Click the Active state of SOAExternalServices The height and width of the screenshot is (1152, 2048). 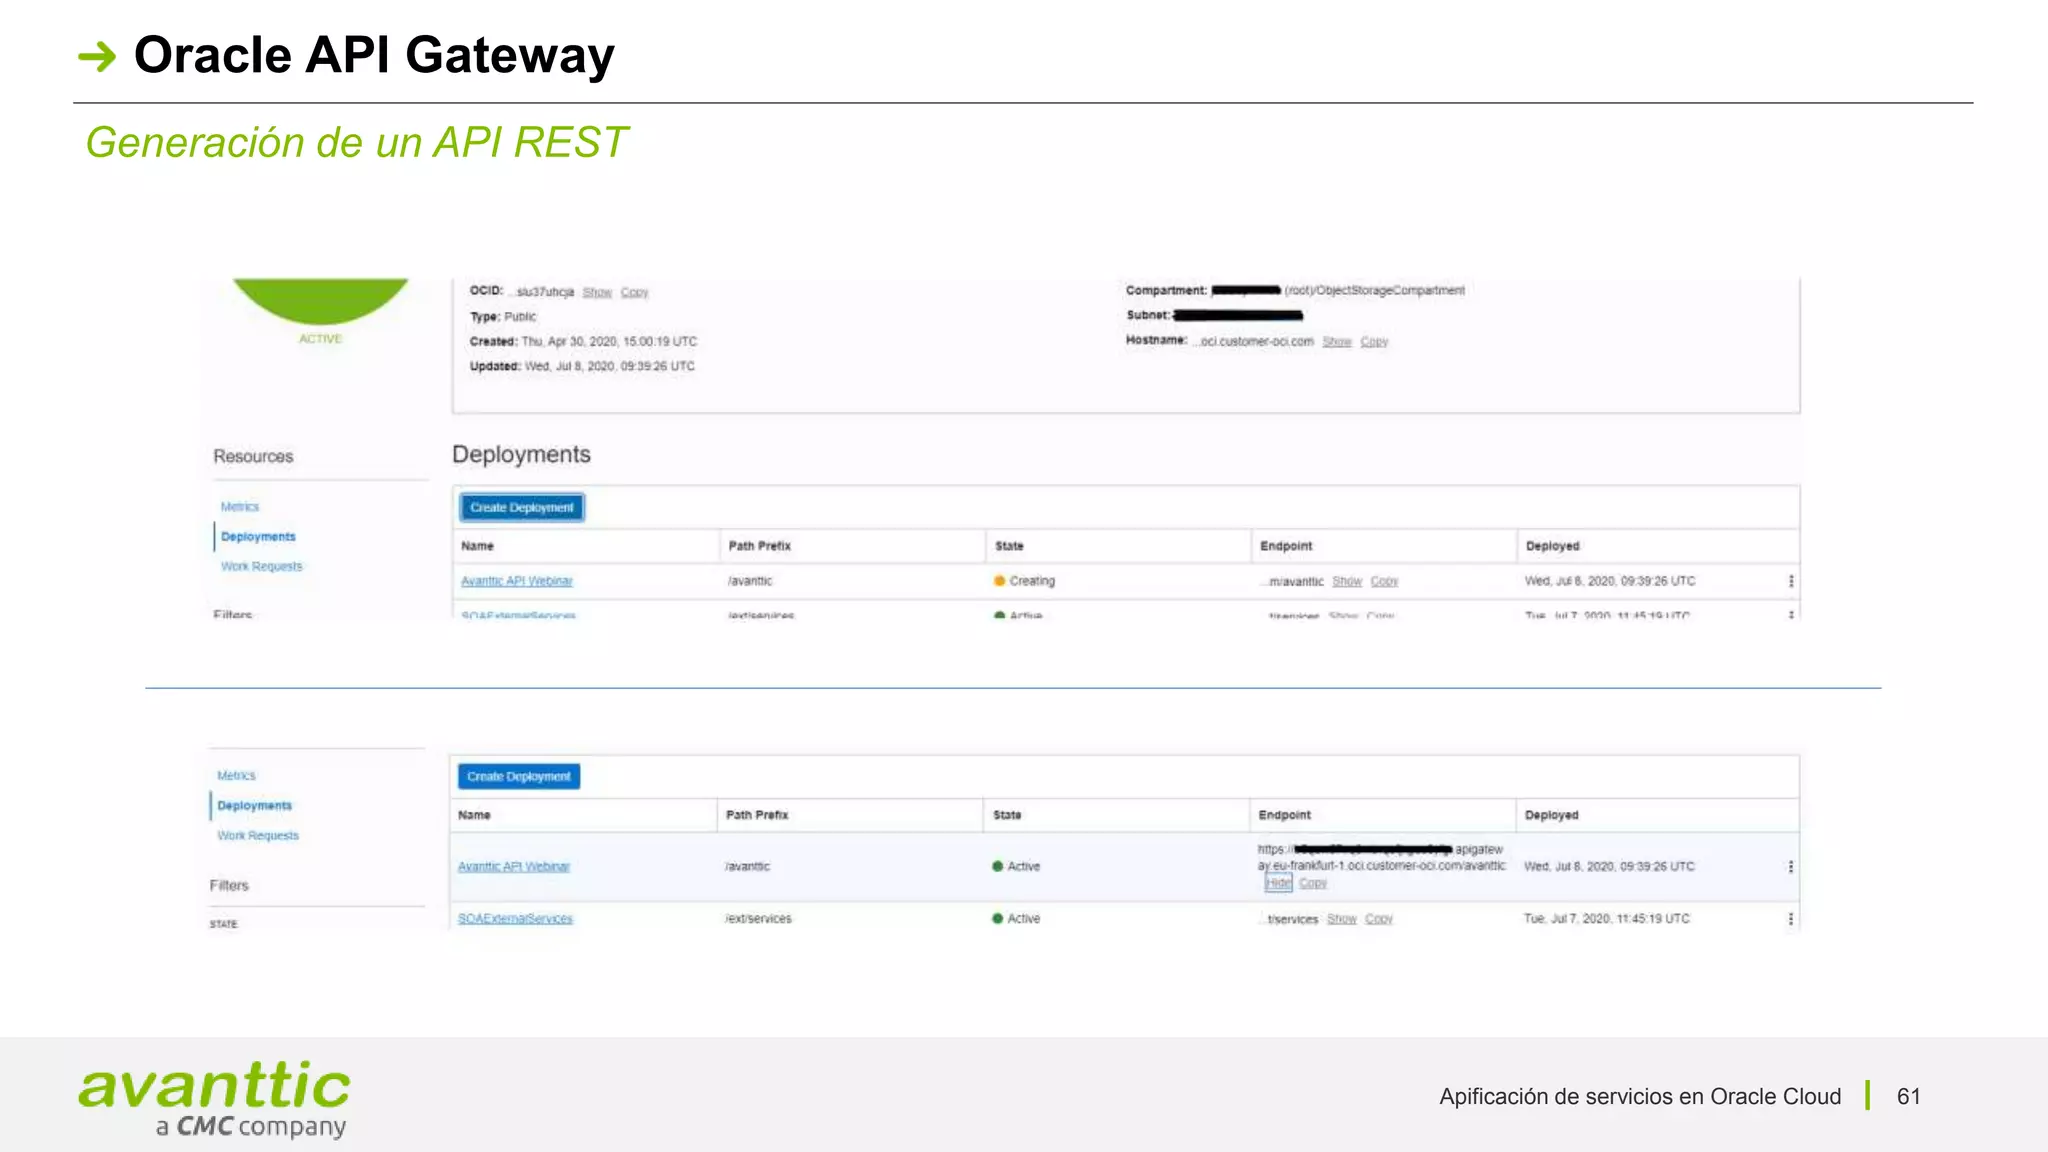pos(1023,919)
